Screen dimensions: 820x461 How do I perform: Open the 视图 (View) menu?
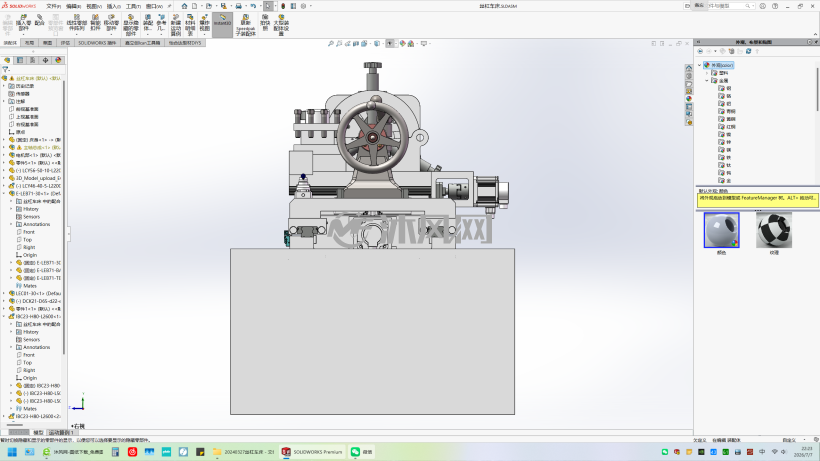[x=94, y=6]
